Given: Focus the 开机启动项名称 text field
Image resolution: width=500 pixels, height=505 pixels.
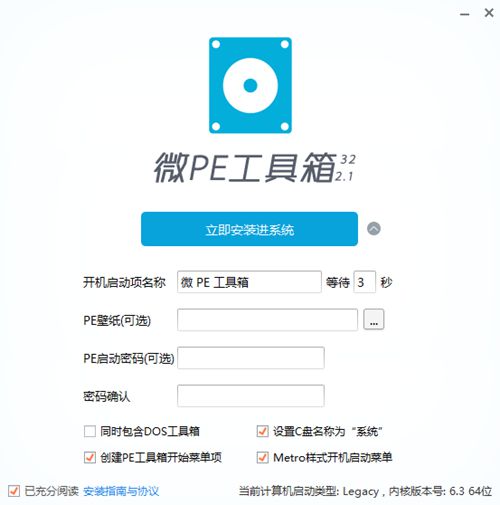Looking at the screenshot, I should (x=249, y=282).
